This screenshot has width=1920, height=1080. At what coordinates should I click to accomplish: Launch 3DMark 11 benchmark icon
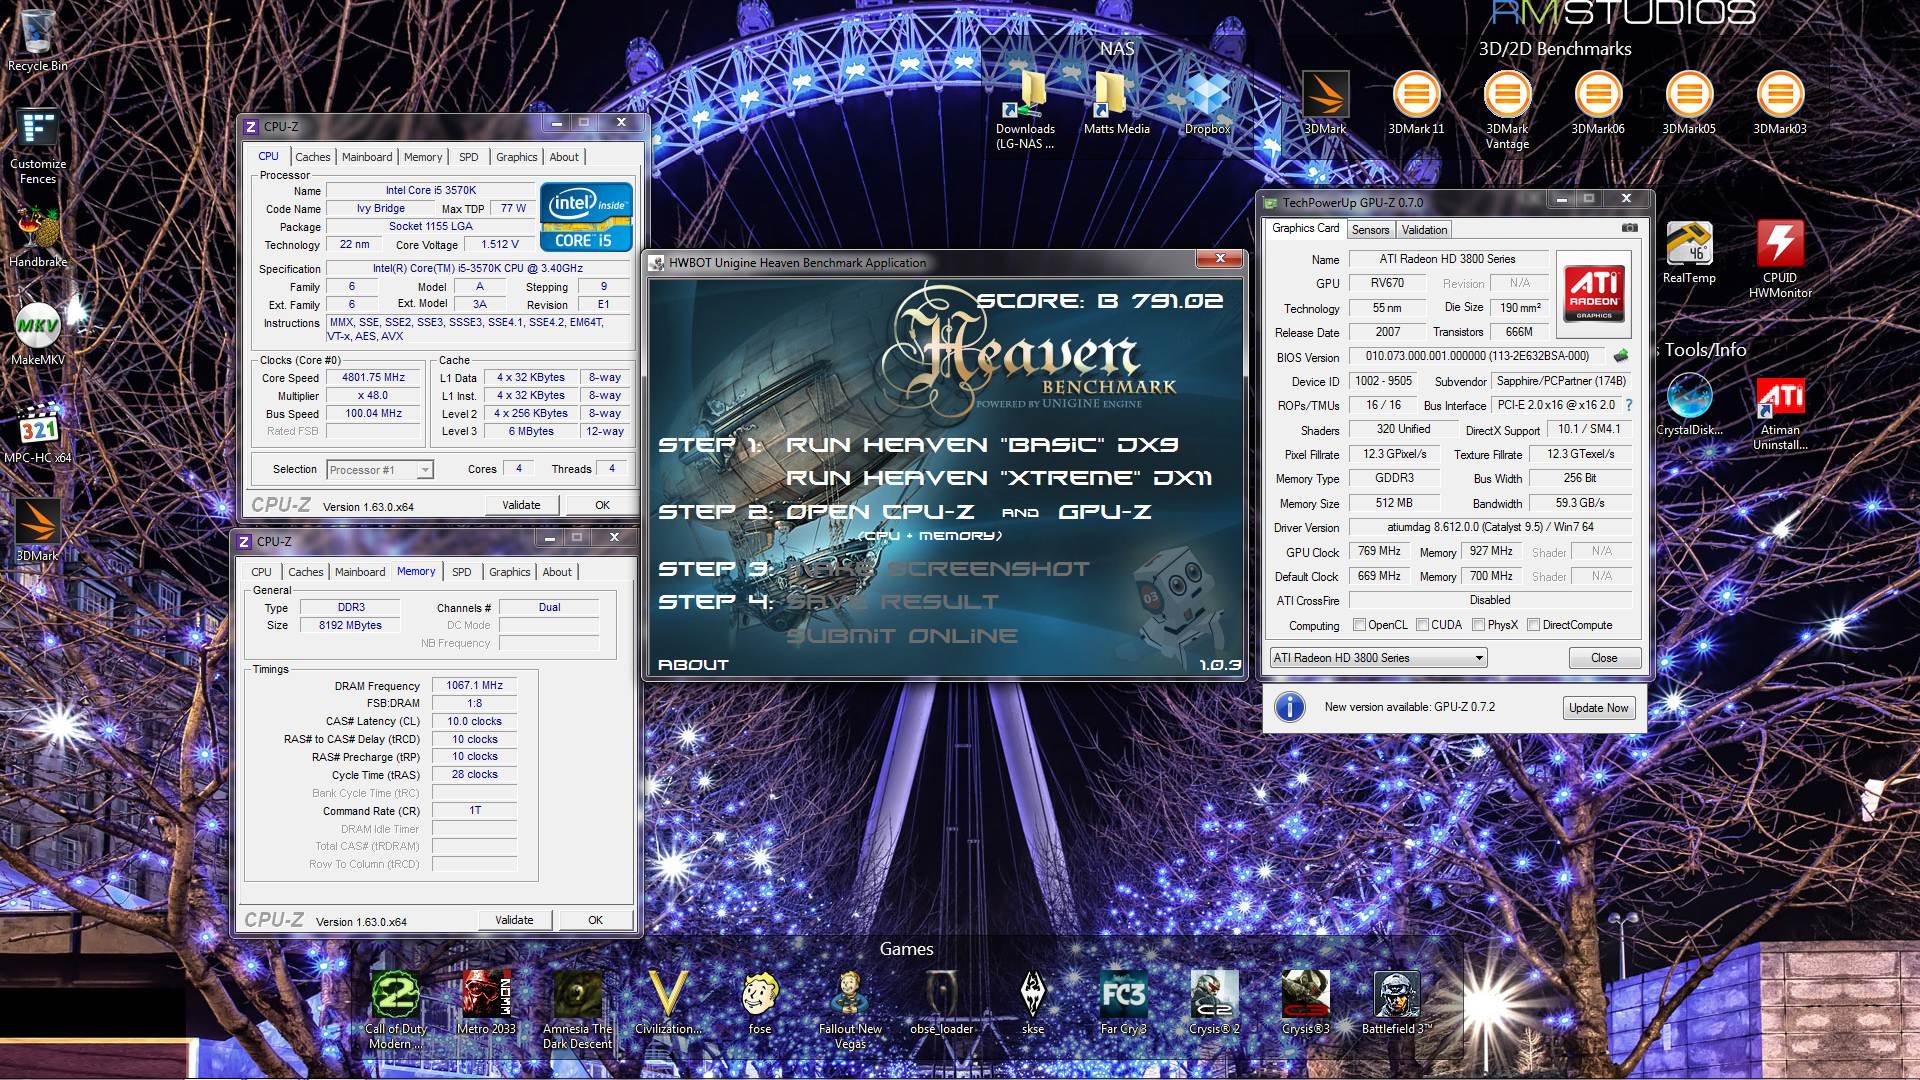click(x=1416, y=103)
